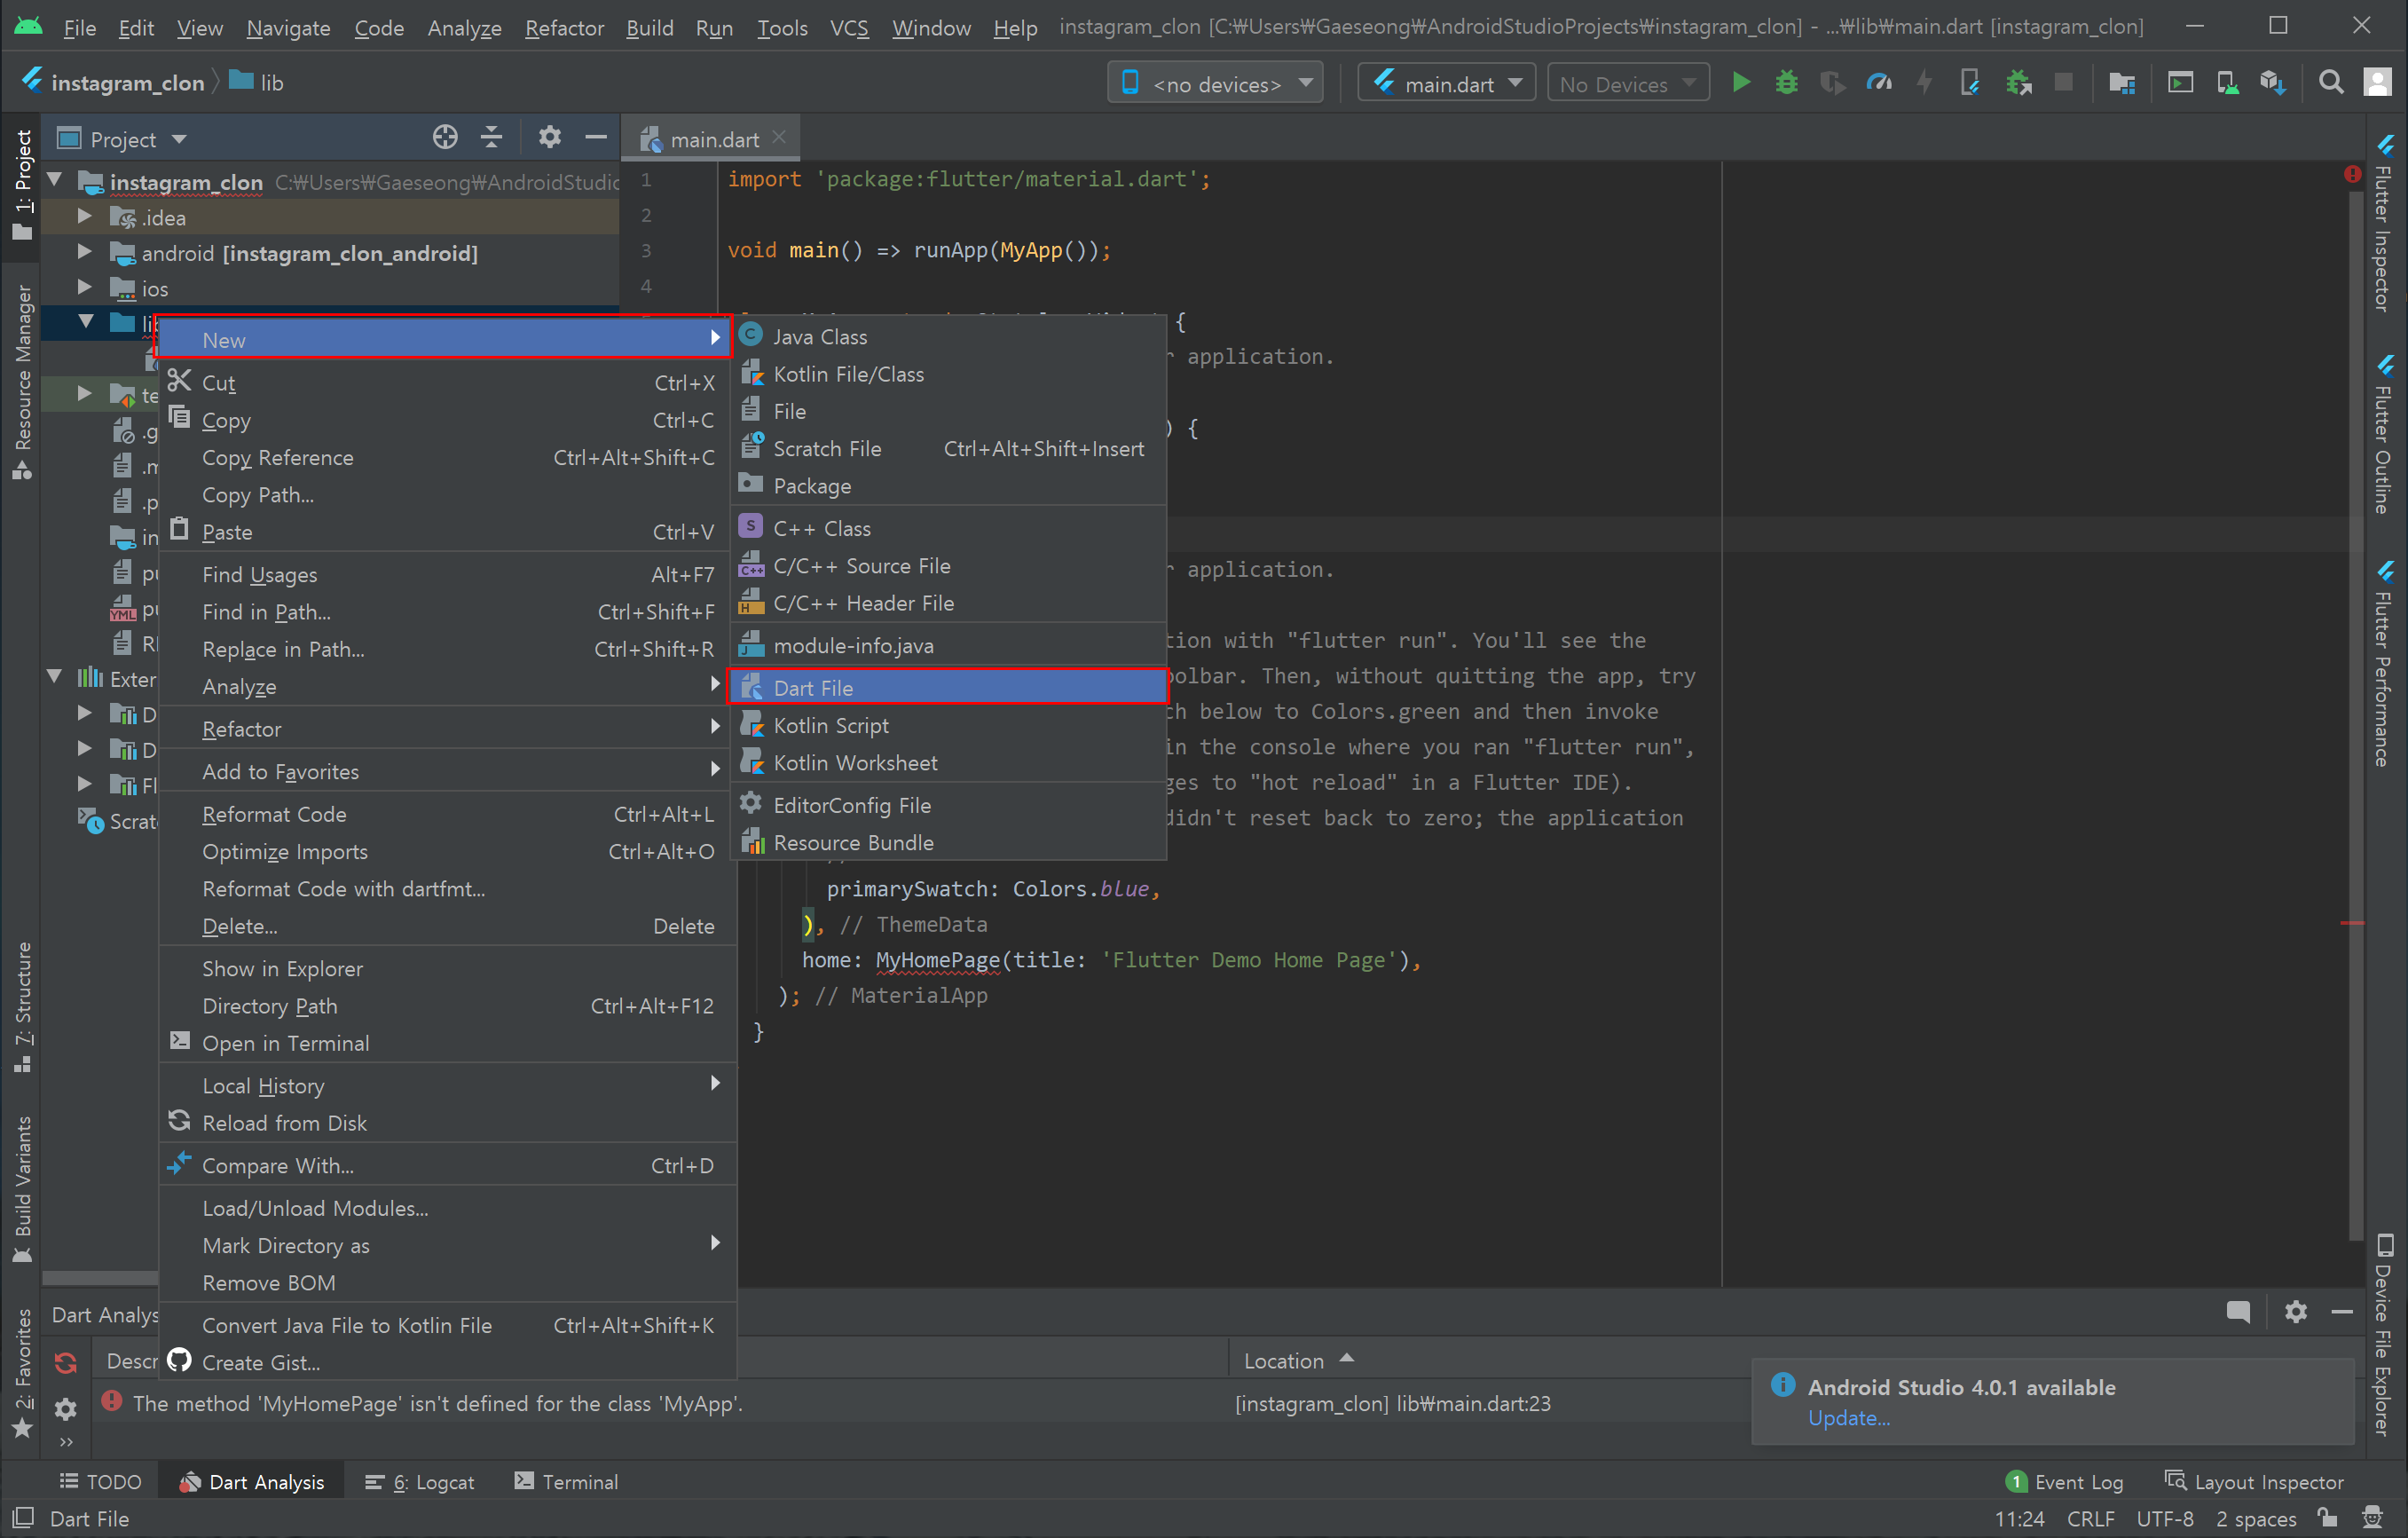Select Kotlin File/Class in New submenu
Screen dimensions: 2408x1538
pyautogui.click(x=949, y=374)
